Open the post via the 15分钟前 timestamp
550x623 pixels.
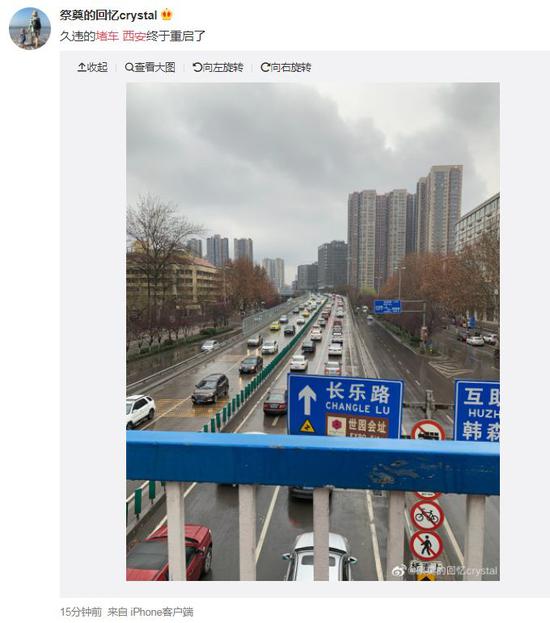81,611
